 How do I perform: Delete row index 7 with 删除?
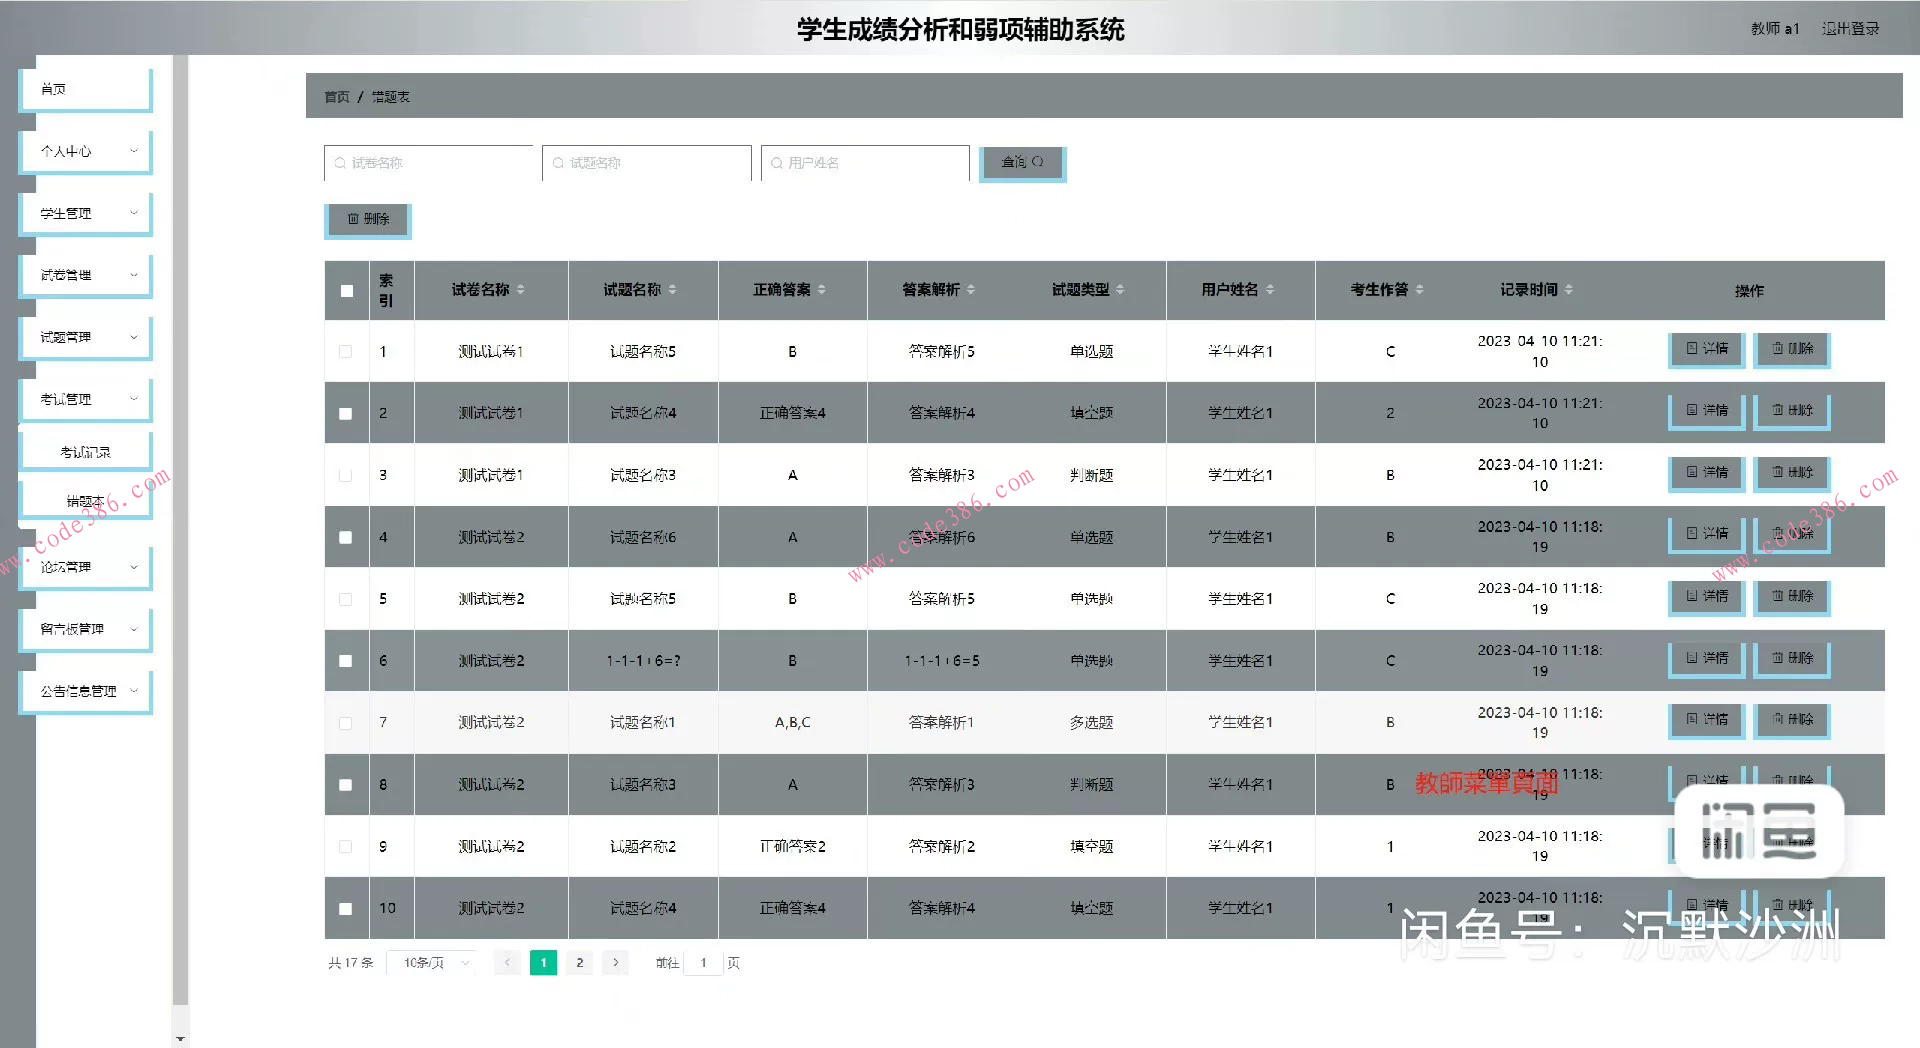1793,720
